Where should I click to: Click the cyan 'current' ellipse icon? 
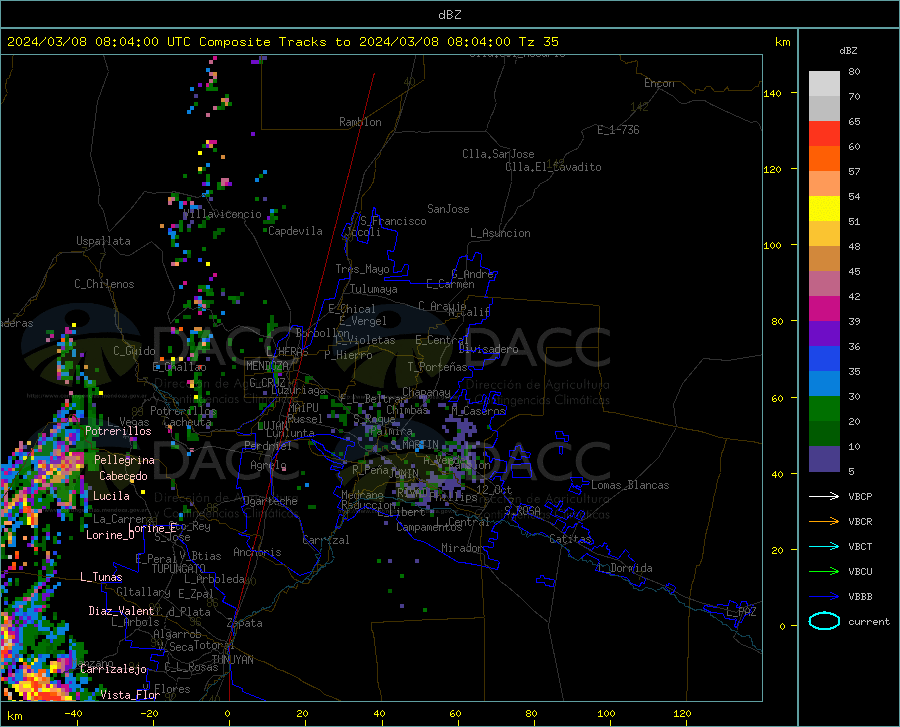[x=824, y=621]
